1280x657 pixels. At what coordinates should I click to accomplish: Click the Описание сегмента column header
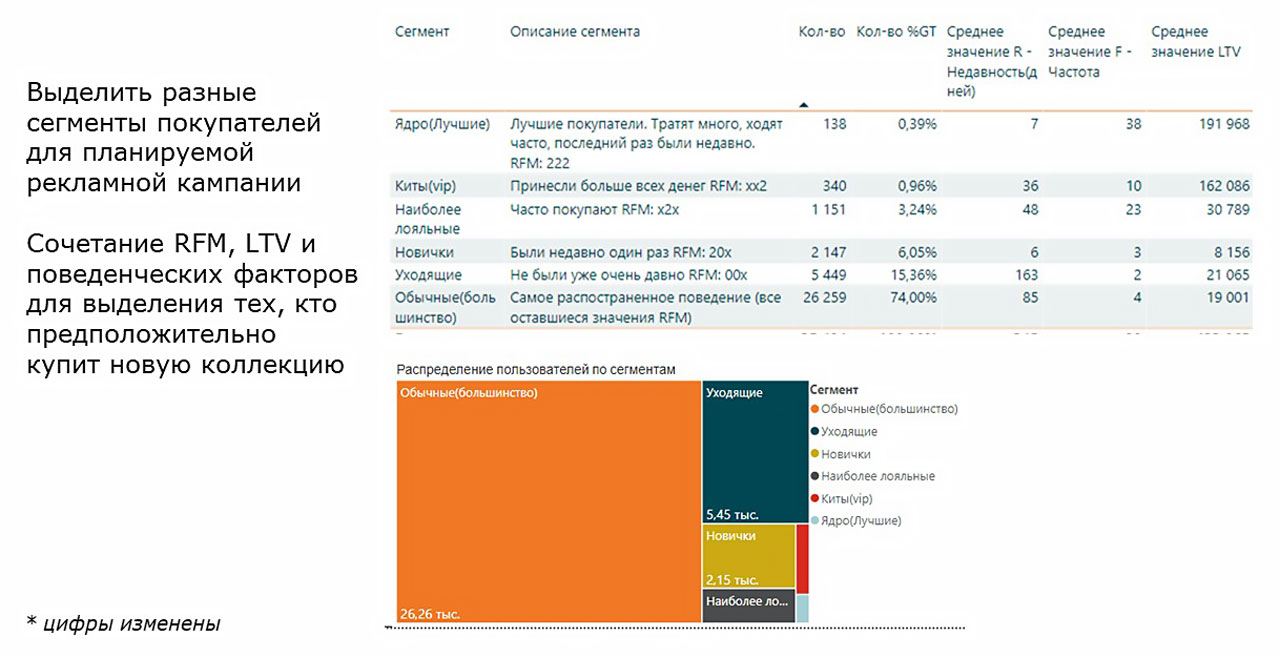[575, 32]
